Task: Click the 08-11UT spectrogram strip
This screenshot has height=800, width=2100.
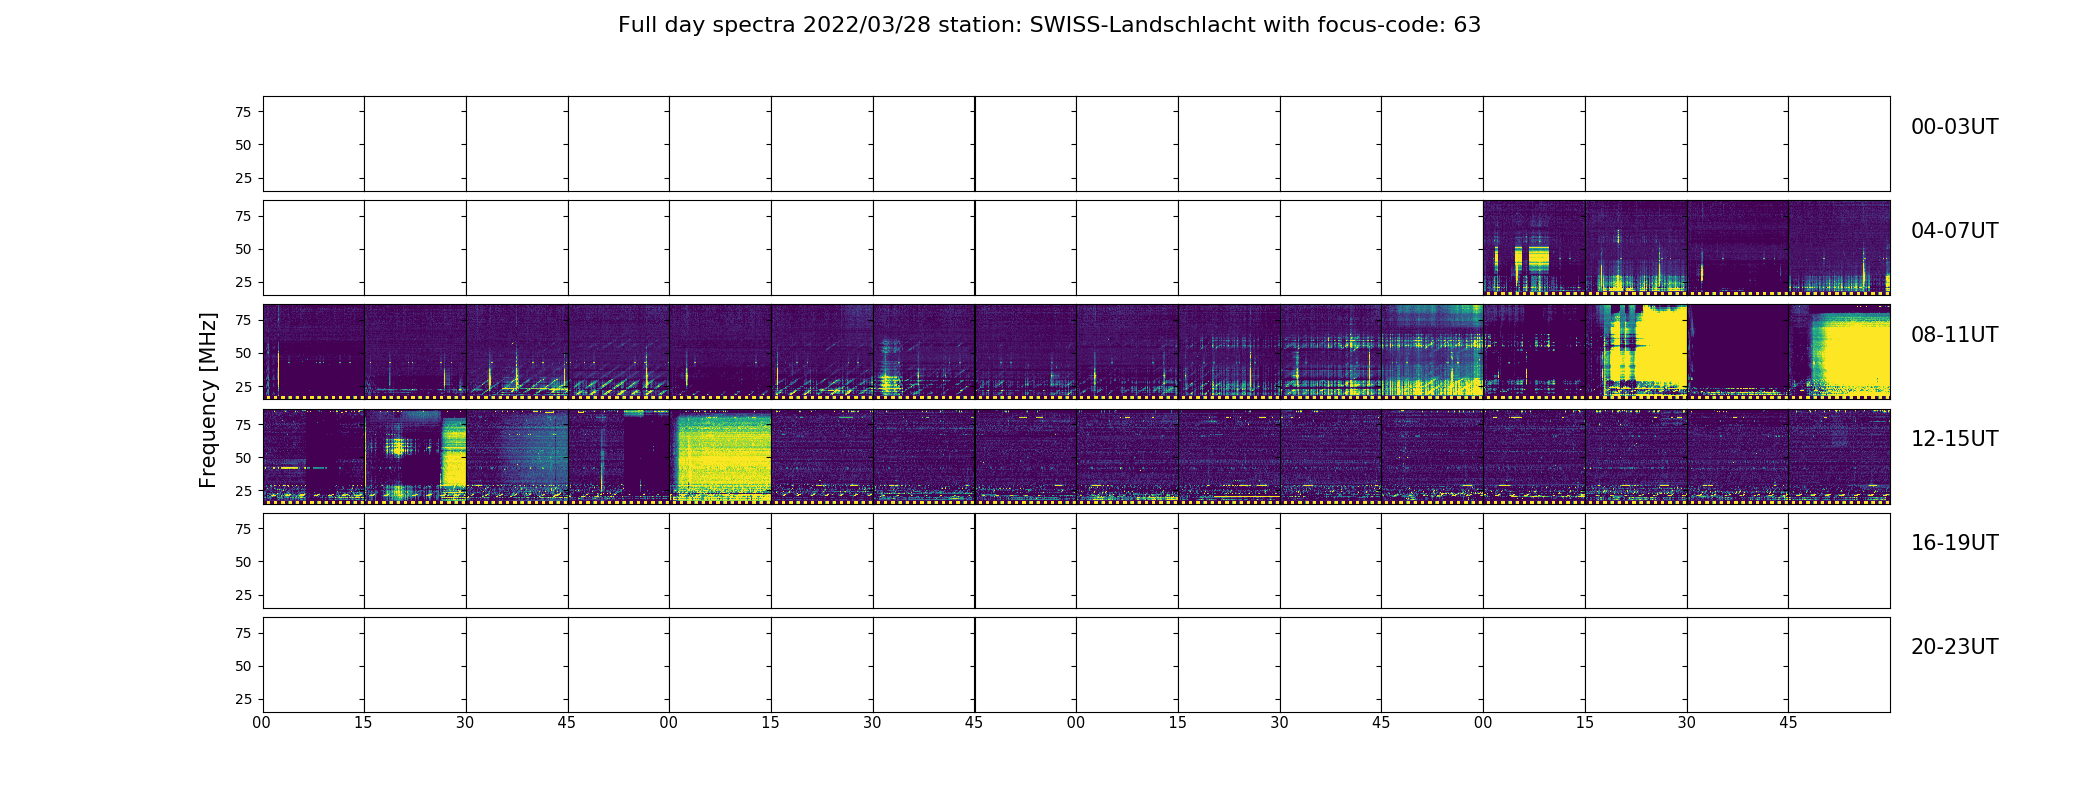Action: pyautogui.click(x=1076, y=352)
